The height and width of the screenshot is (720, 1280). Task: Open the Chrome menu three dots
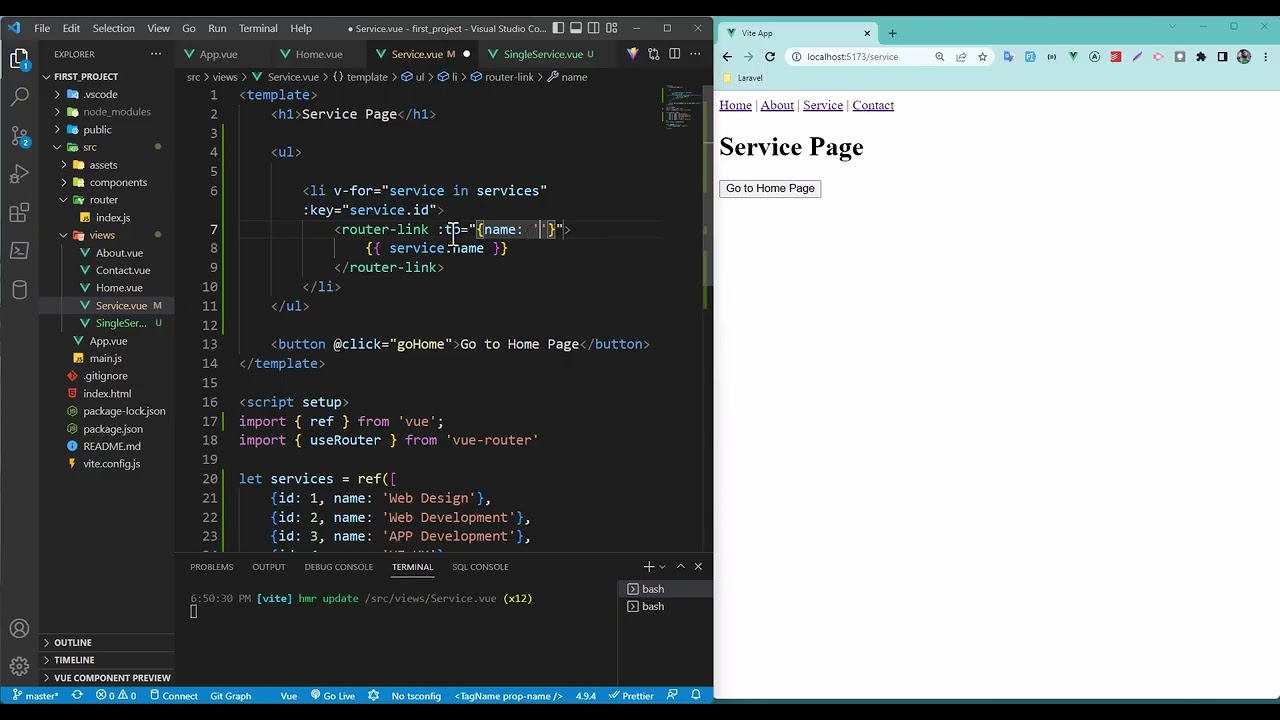coord(1265,57)
